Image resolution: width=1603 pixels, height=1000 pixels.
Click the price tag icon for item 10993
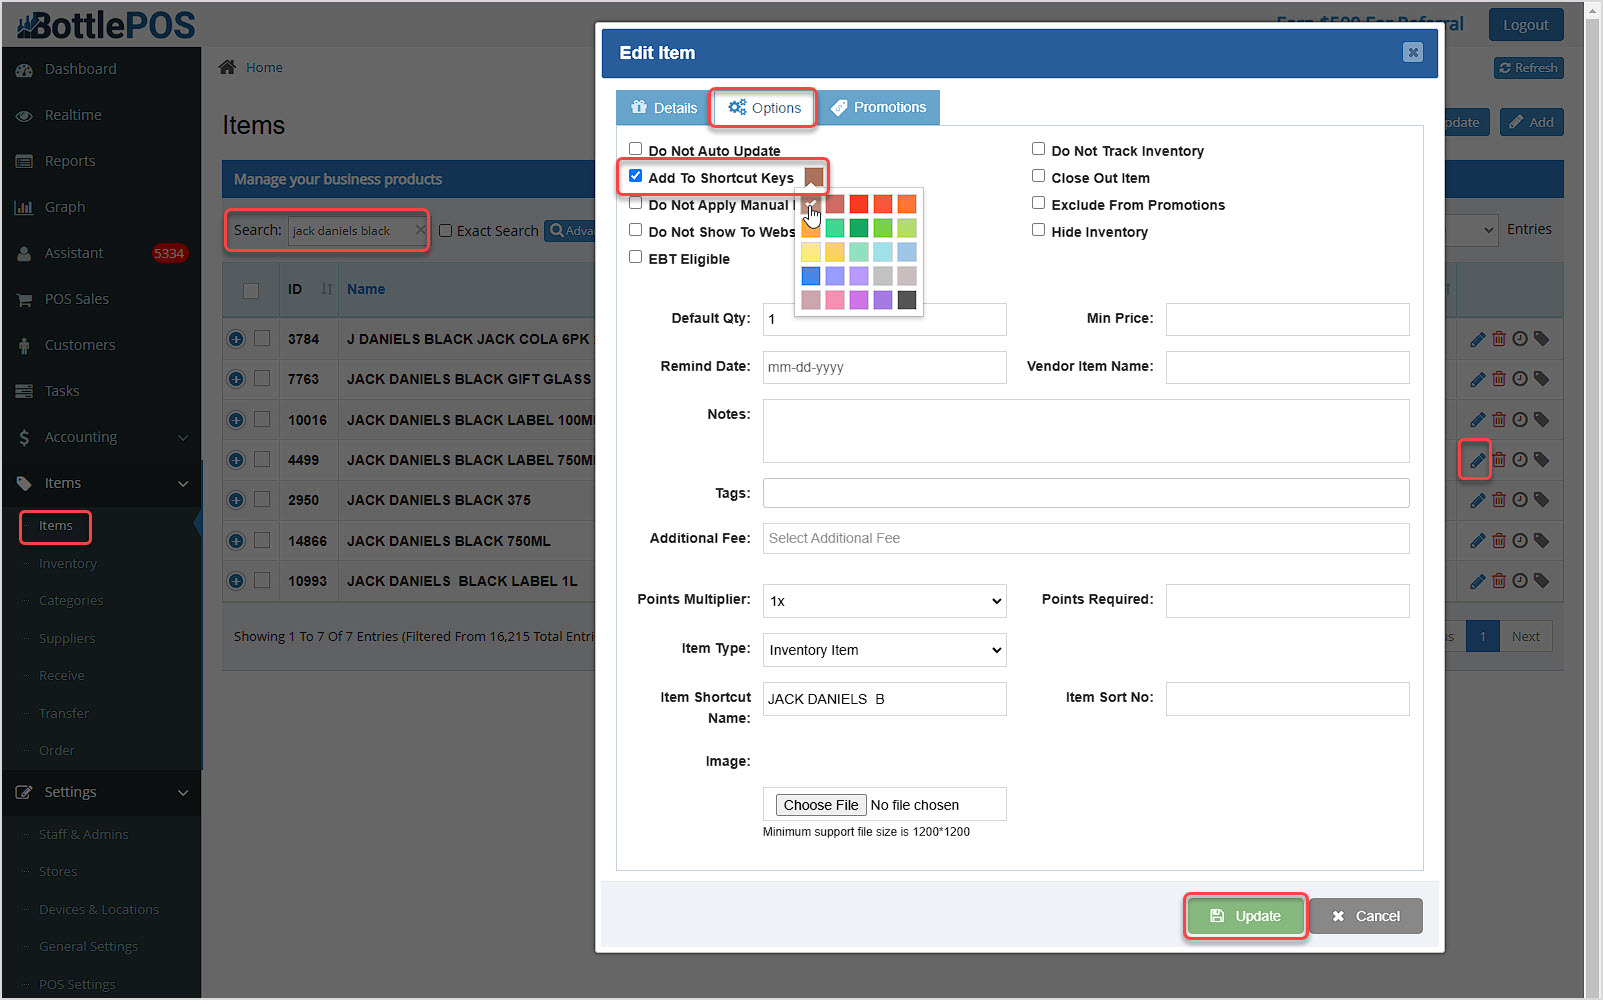[x=1543, y=580]
